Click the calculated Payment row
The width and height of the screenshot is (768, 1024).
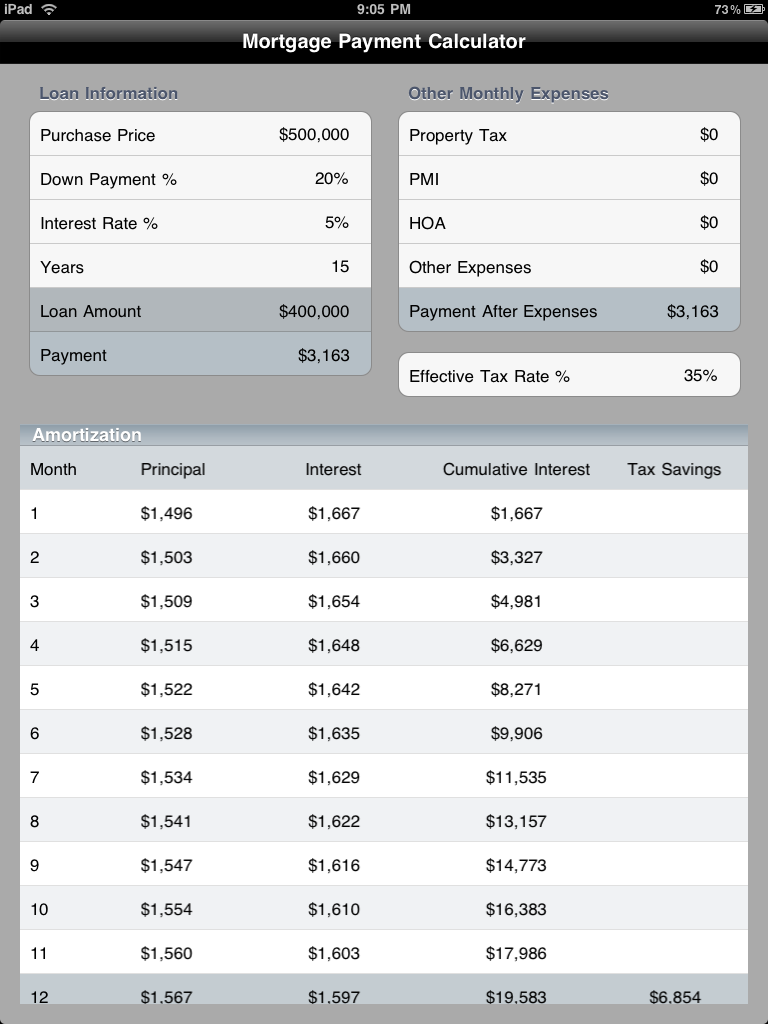pyautogui.click(x=200, y=355)
